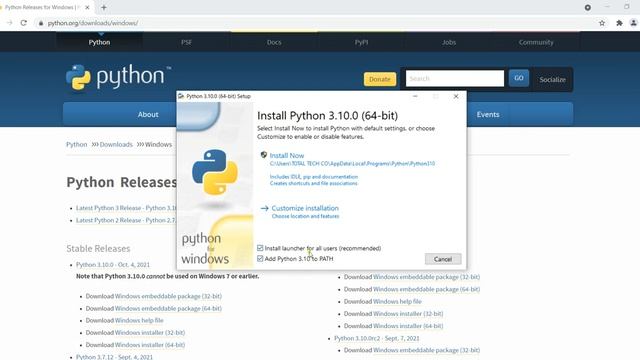Toggle Install launcher for all users checkbox
The height and width of the screenshot is (360, 640).
[260, 248]
